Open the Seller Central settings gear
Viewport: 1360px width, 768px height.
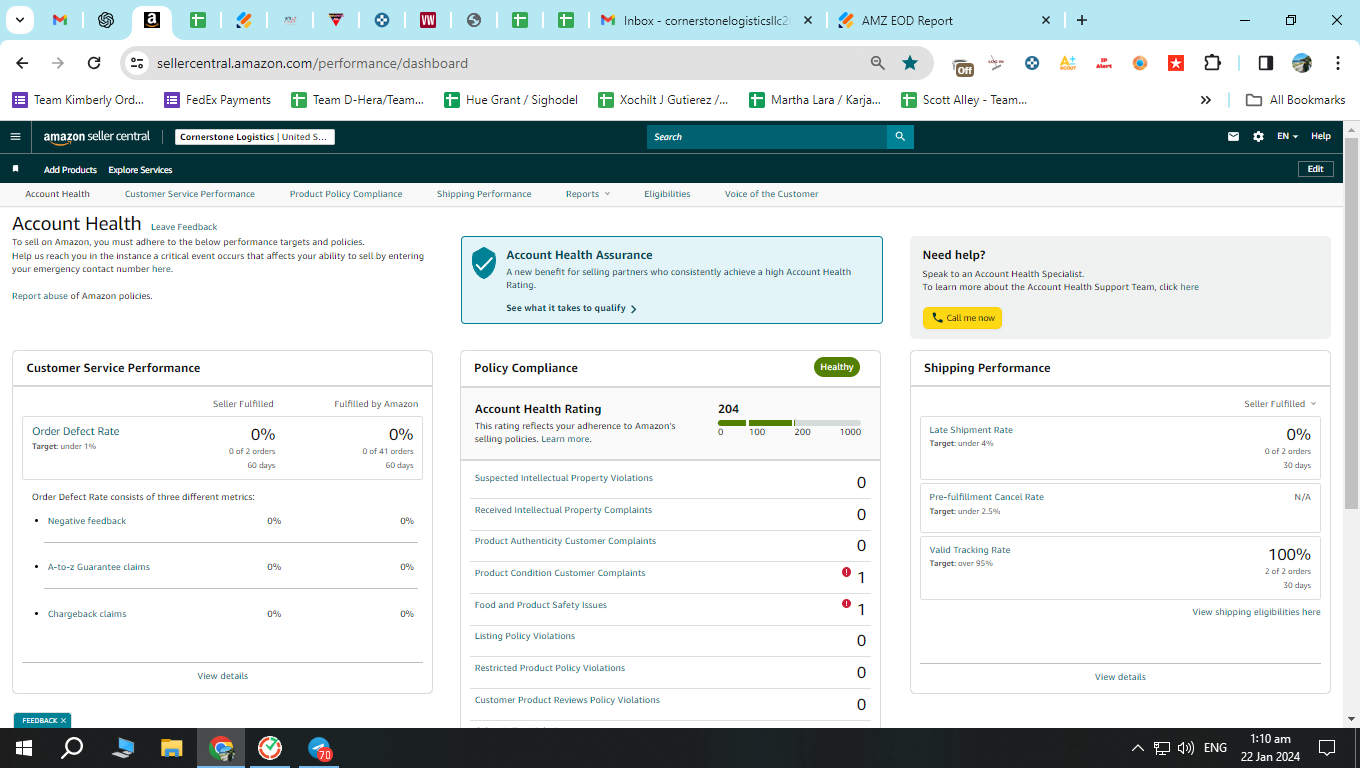point(1258,137)
